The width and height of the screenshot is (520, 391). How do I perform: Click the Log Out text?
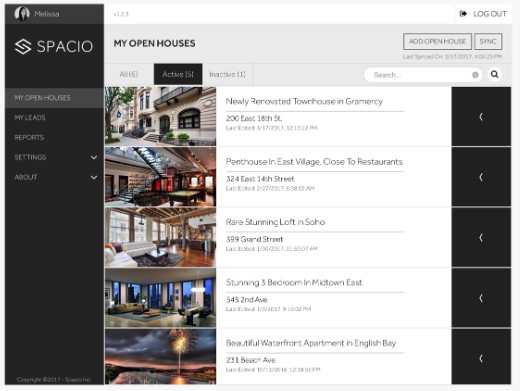coord(490,14)
